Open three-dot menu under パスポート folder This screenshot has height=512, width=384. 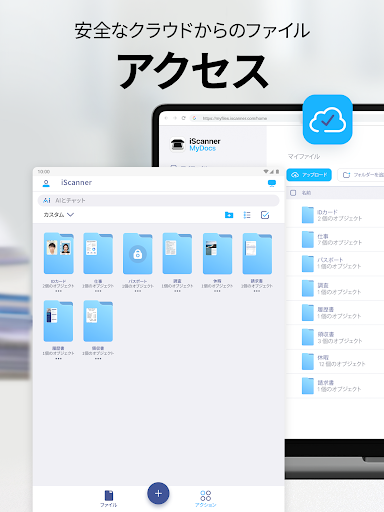pos(138,291)
